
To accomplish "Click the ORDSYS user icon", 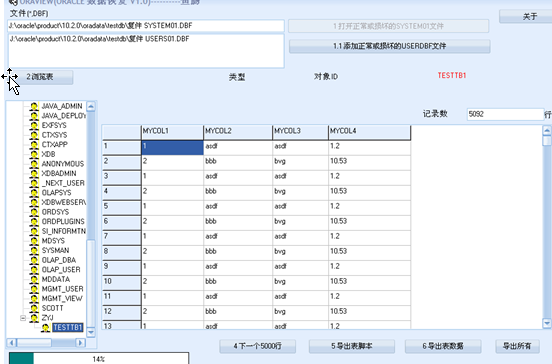I will click(34, 212).
